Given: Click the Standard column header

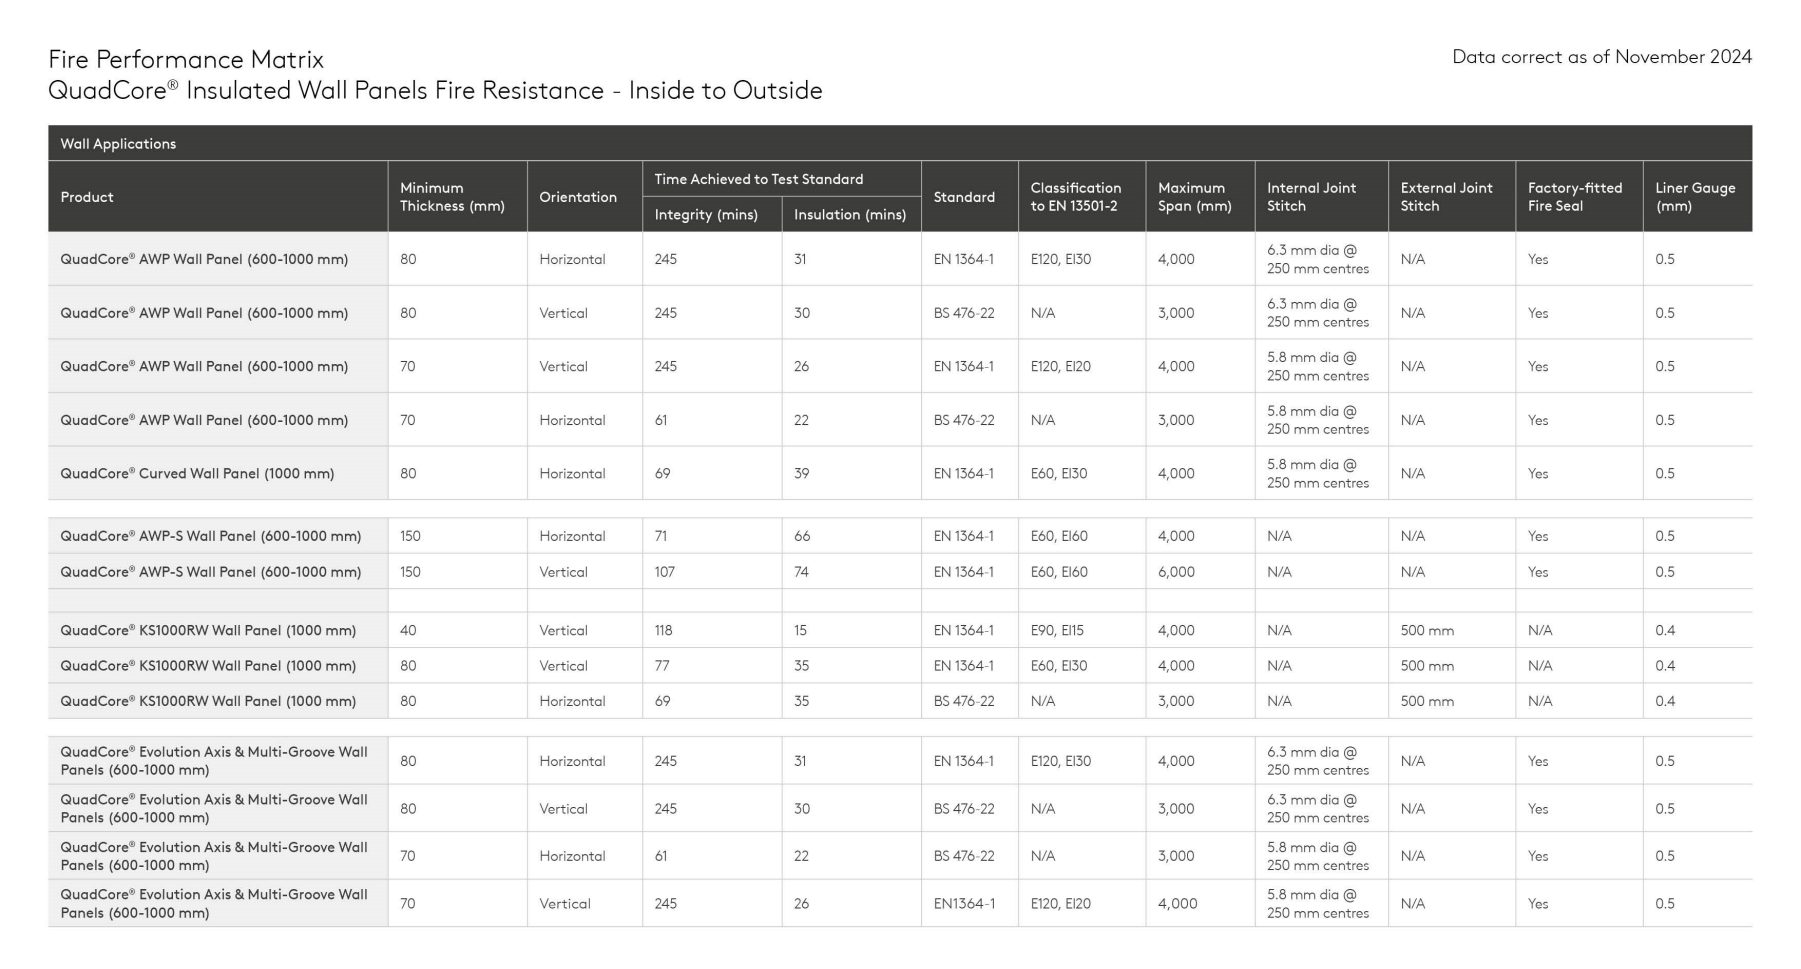Looking at the screenshot, I should [964, 197].
